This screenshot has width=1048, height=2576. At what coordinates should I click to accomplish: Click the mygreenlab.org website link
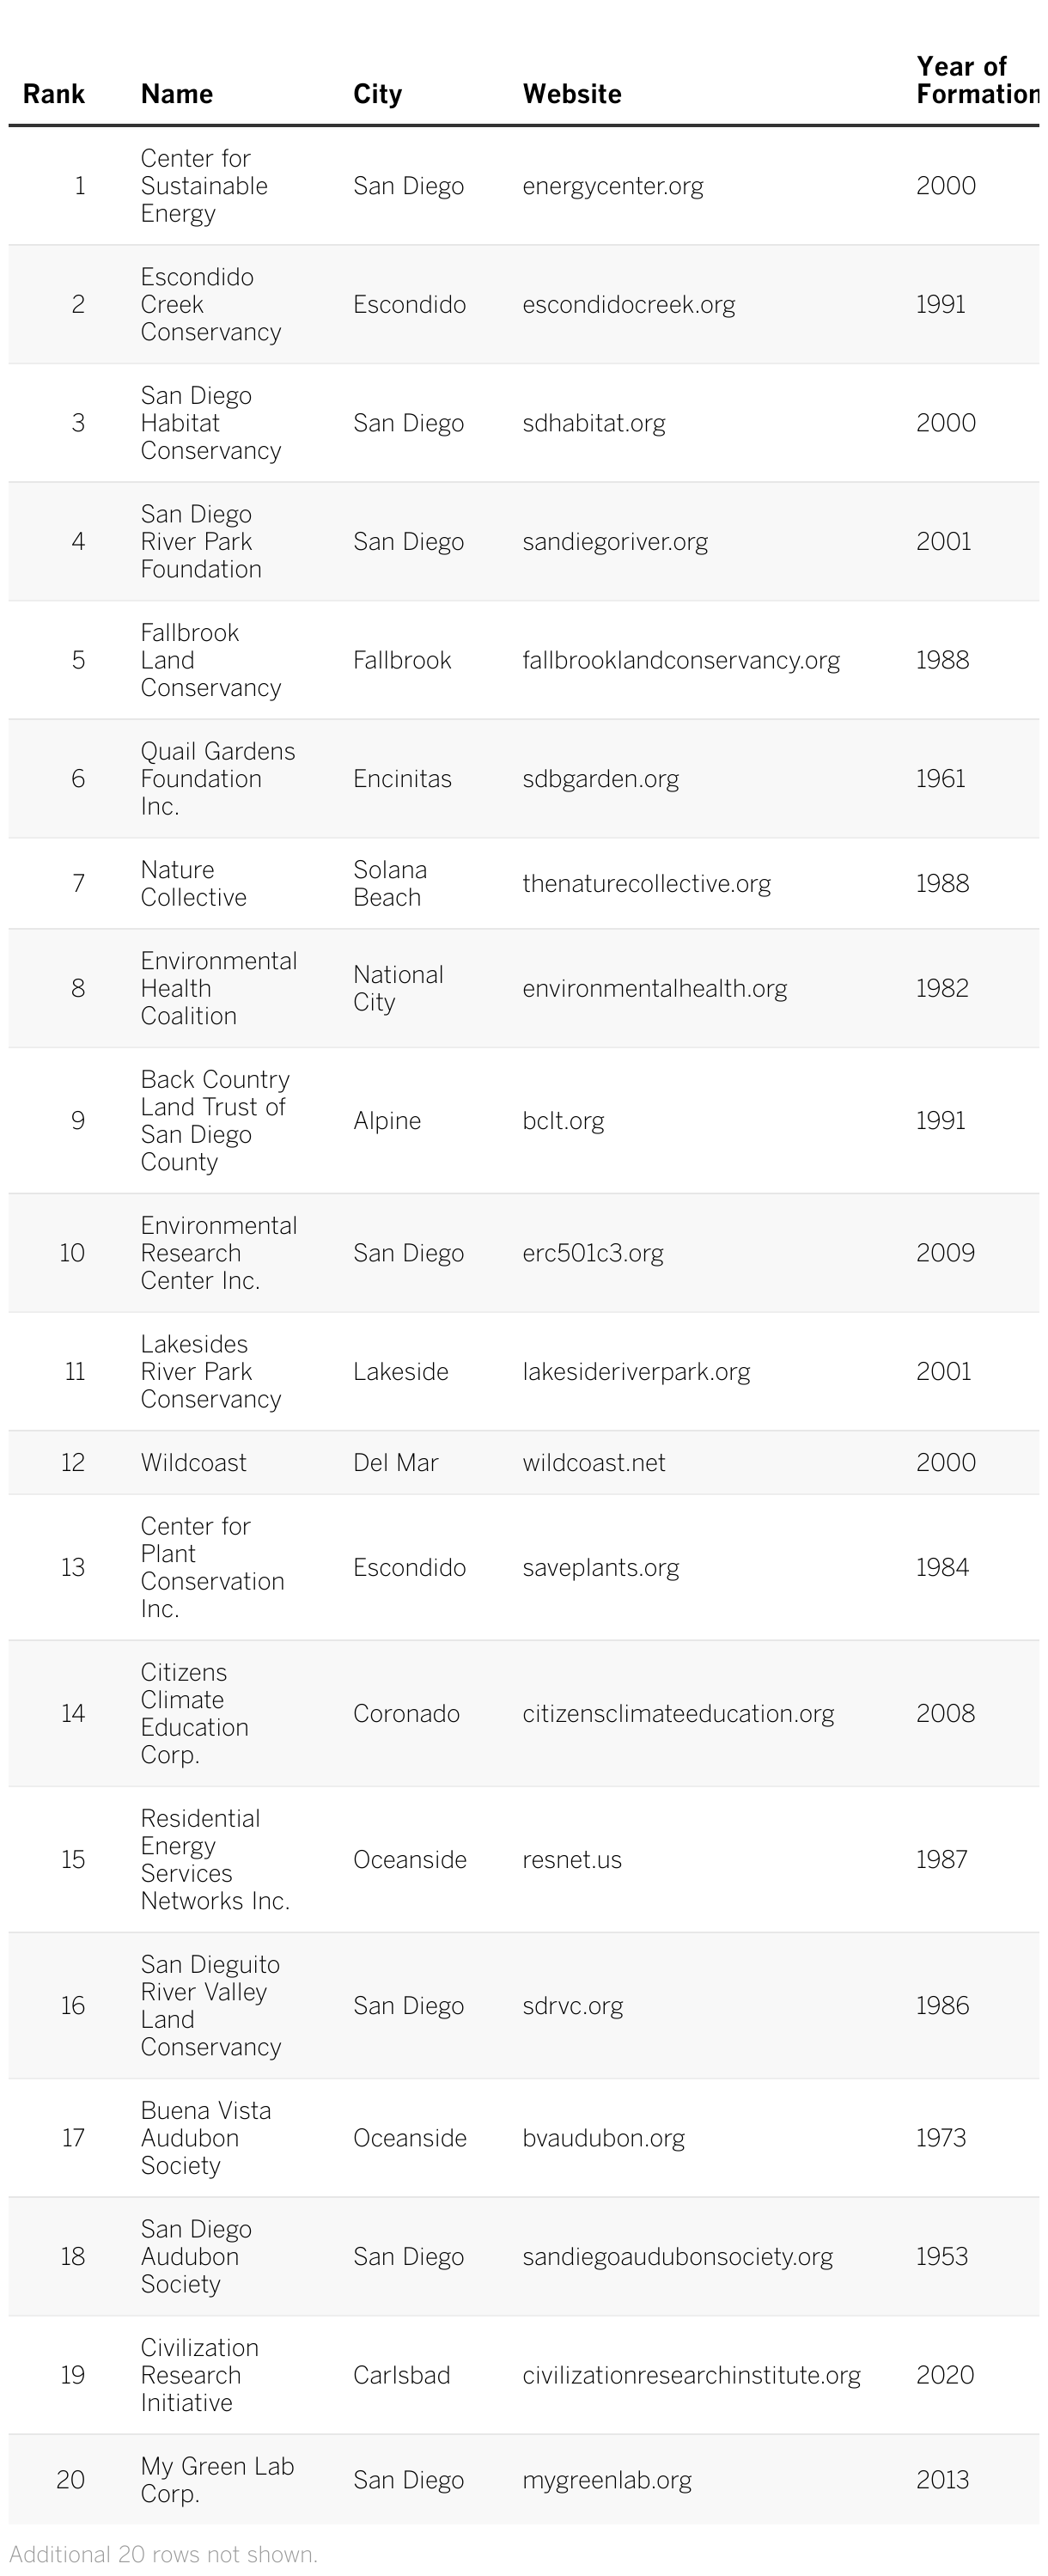[x=606, y=2481]
